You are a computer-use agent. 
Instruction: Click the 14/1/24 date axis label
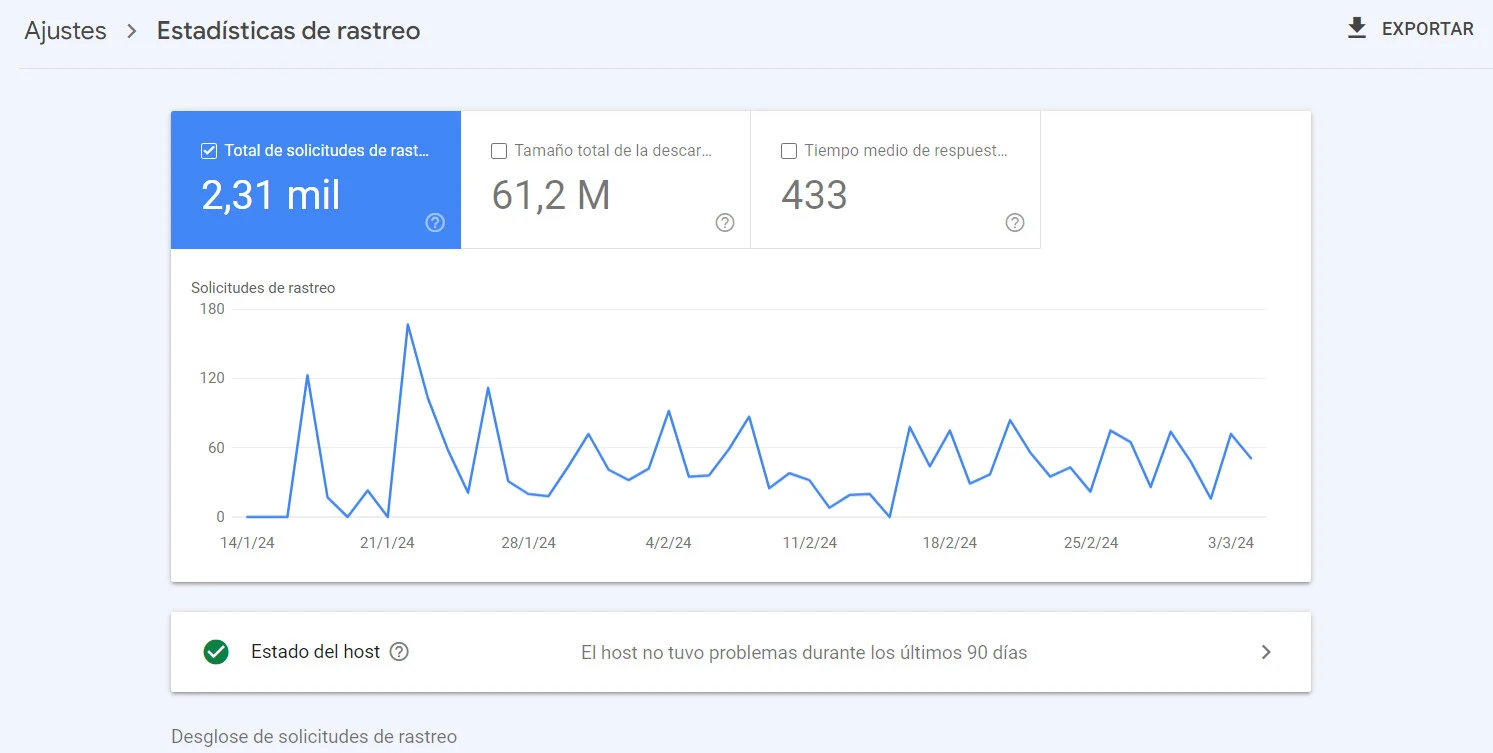pos(247,543)
